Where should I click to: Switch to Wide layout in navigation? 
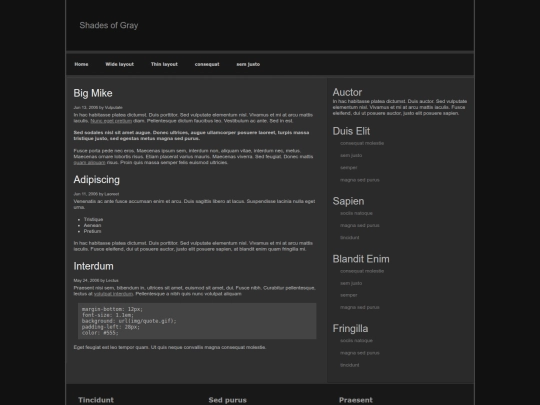coord(120,64)
